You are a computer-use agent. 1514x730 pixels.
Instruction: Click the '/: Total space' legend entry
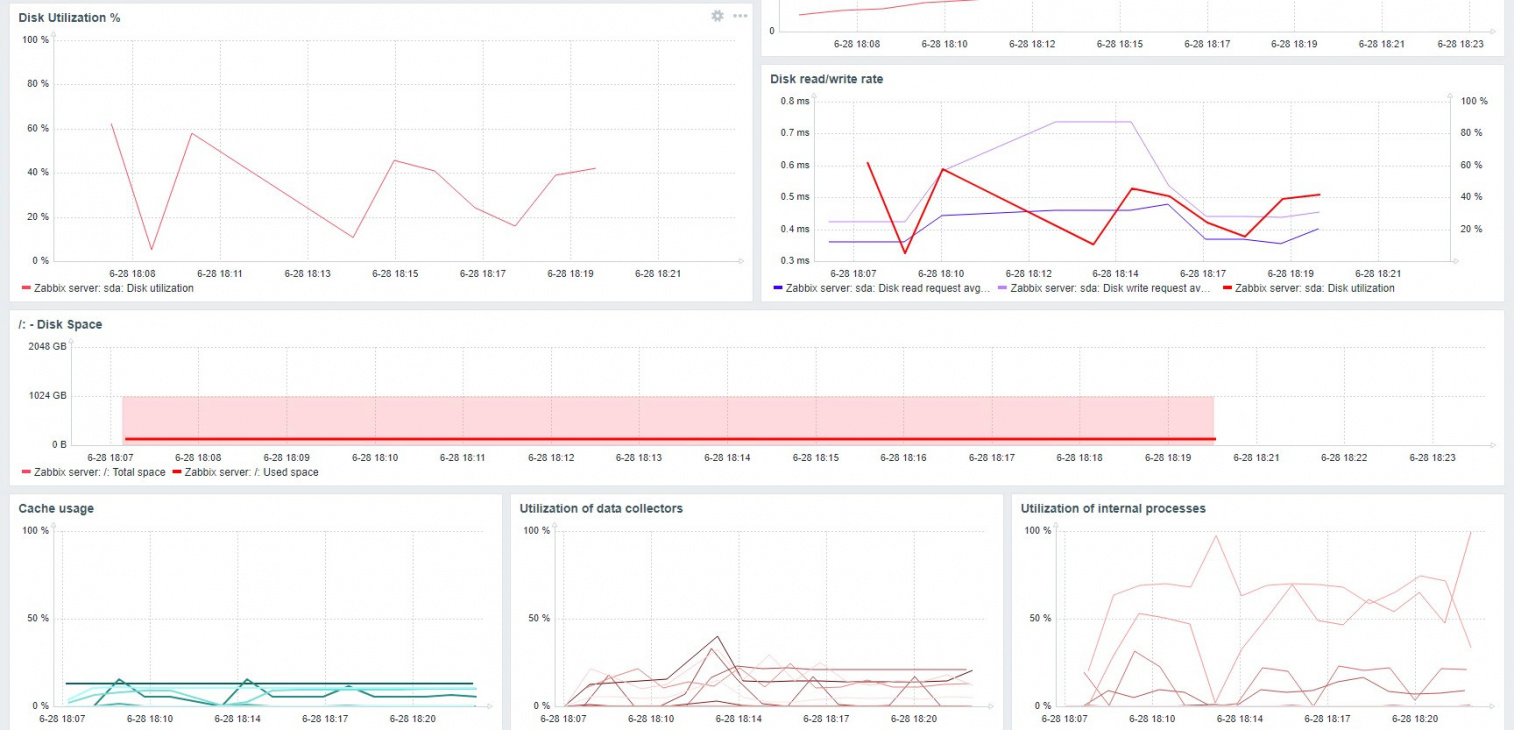coord(99,472)
